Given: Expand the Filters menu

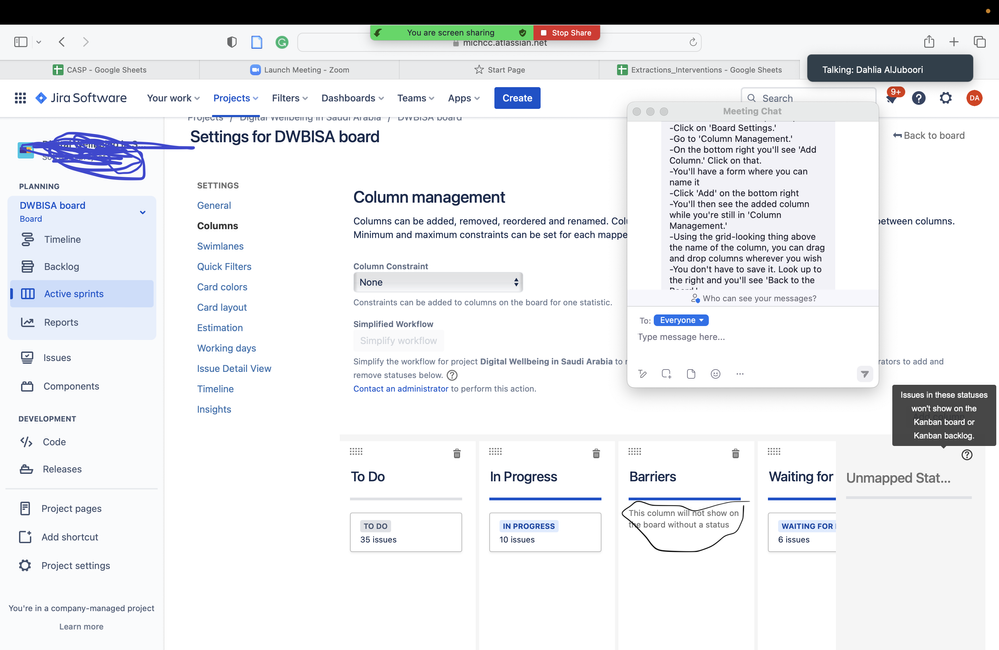Looking at the screenshot, I should click(290, 98).
